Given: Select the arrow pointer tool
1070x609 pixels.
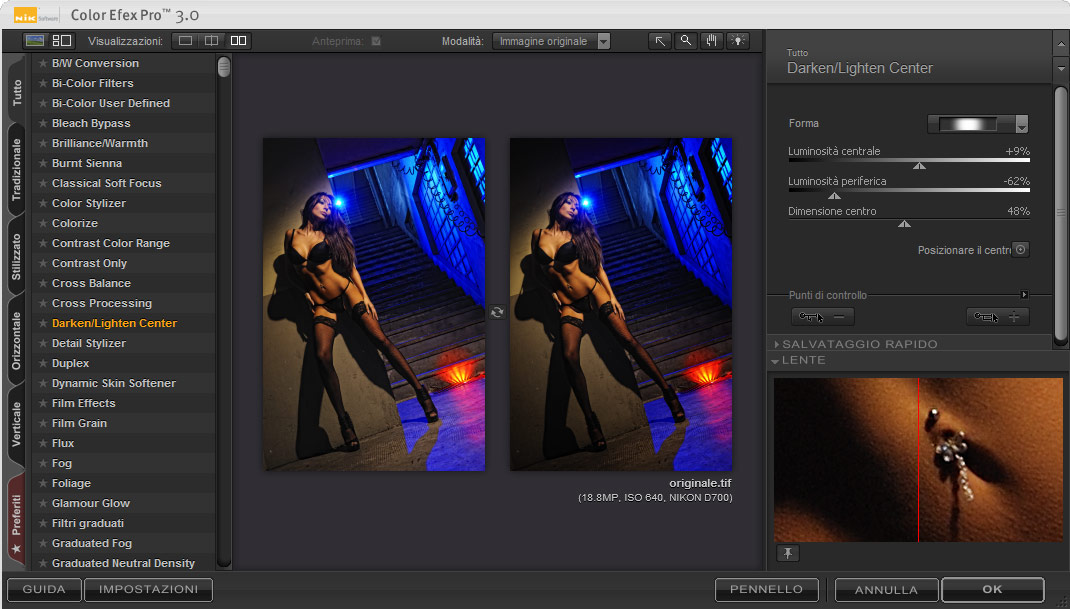Looking at the screenshot, I should pyautogui.click(x=660, y=41).
